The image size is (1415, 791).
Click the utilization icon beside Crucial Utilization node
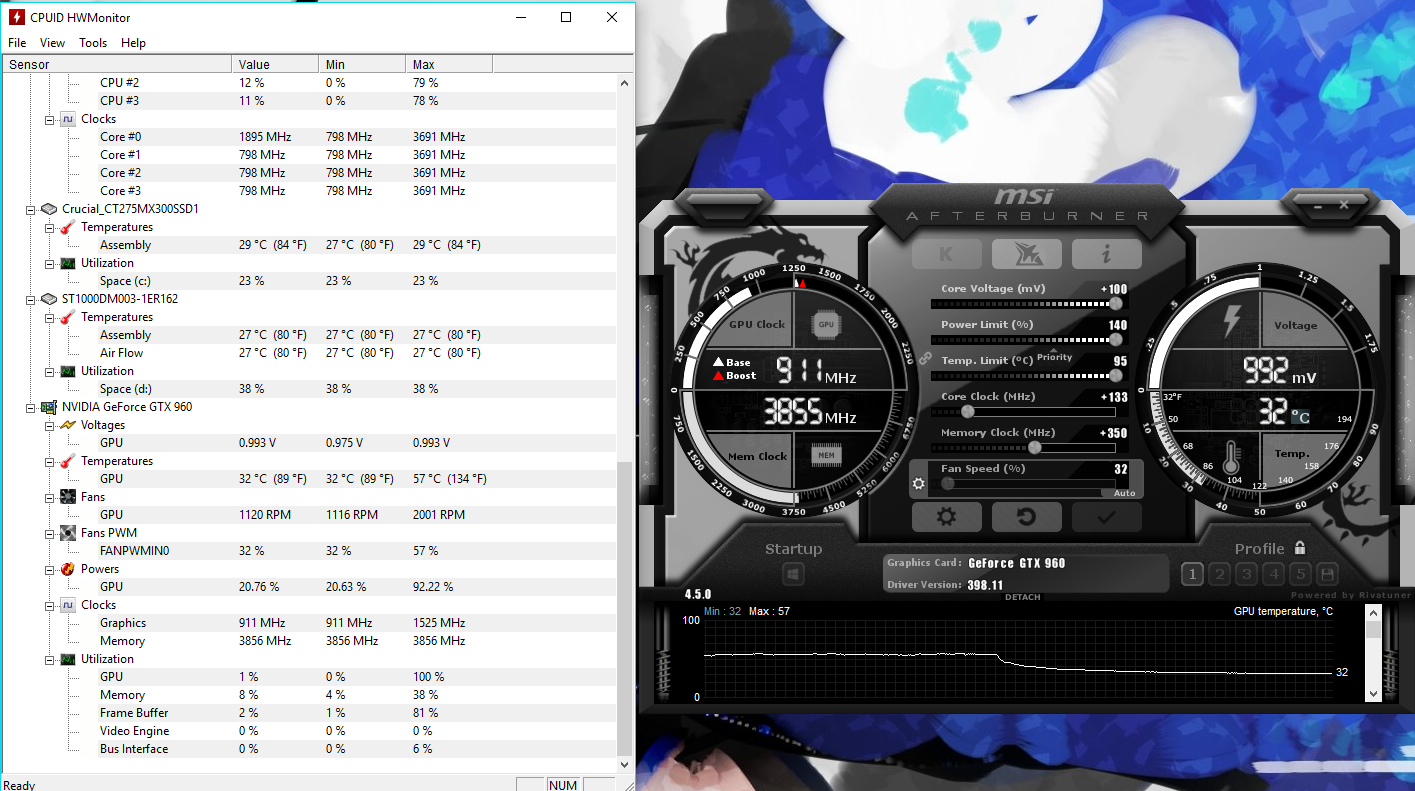68,263
